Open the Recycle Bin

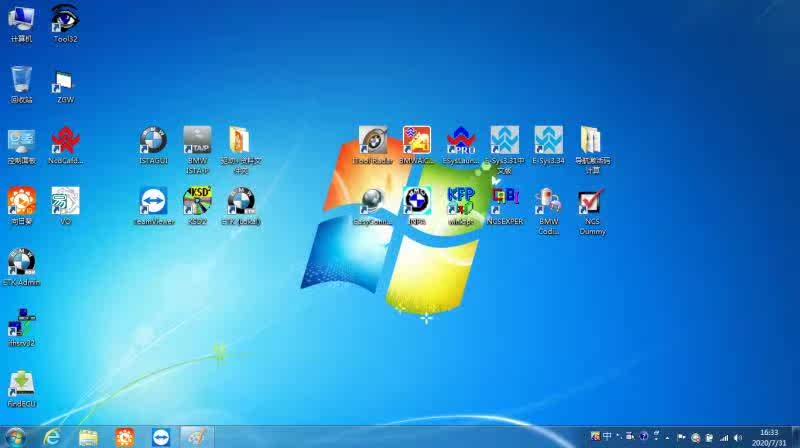click(21, 84)
